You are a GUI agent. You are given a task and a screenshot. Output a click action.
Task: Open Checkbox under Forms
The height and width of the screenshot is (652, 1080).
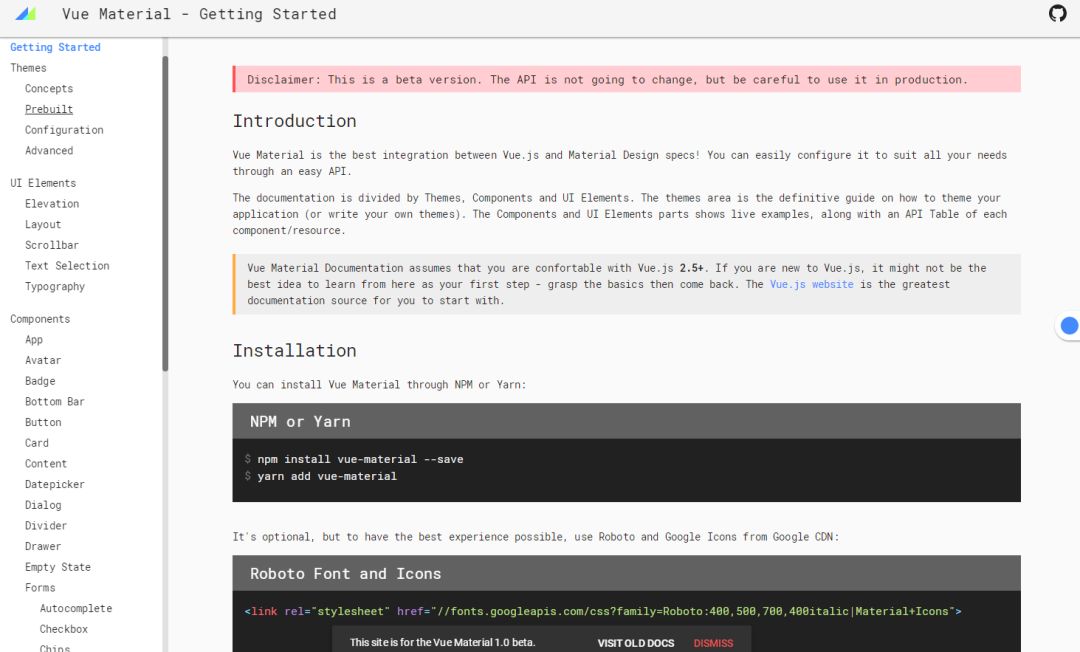click(63, 629)
